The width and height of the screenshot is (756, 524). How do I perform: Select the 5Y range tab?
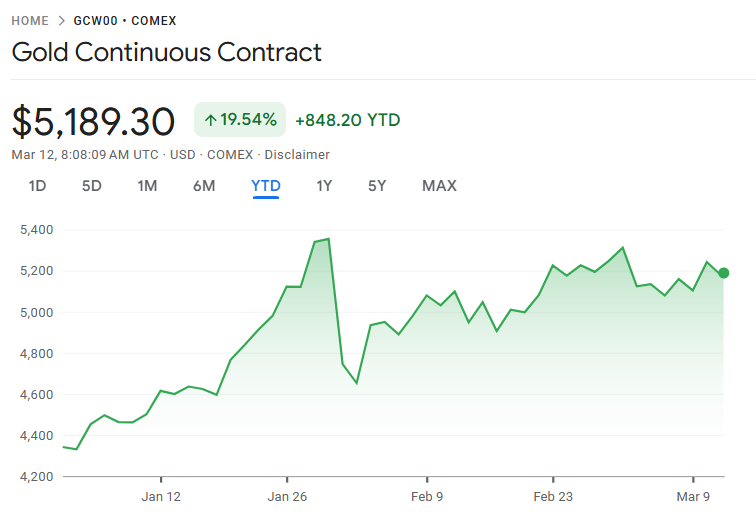click(377, 186)
